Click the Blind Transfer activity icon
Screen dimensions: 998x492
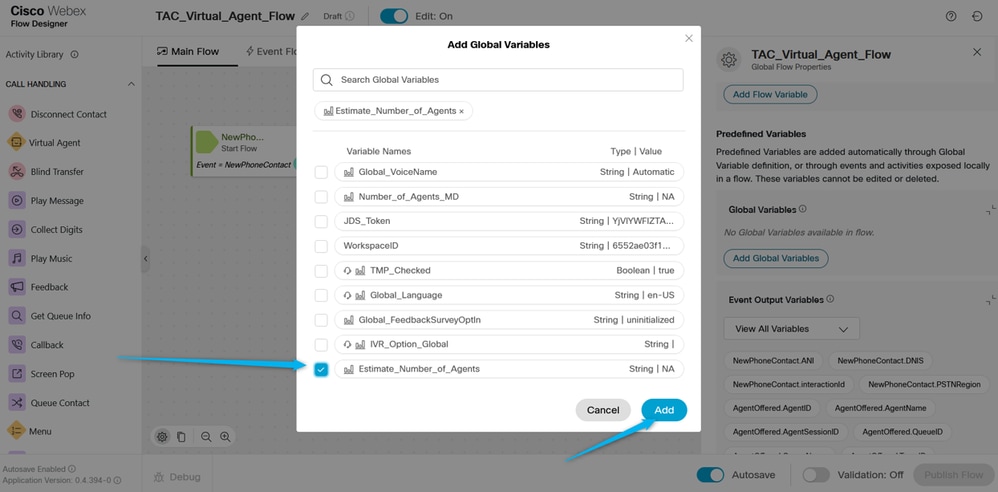coord(17,171)
